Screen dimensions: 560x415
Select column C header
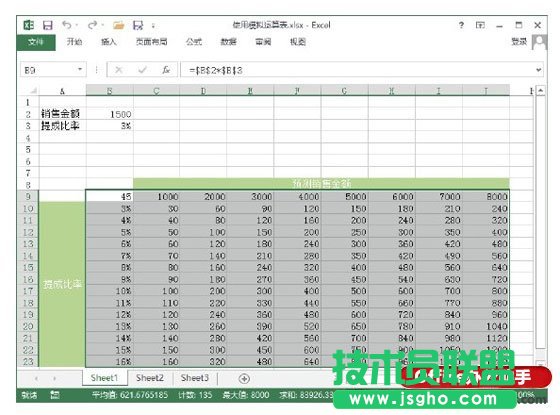156,91
